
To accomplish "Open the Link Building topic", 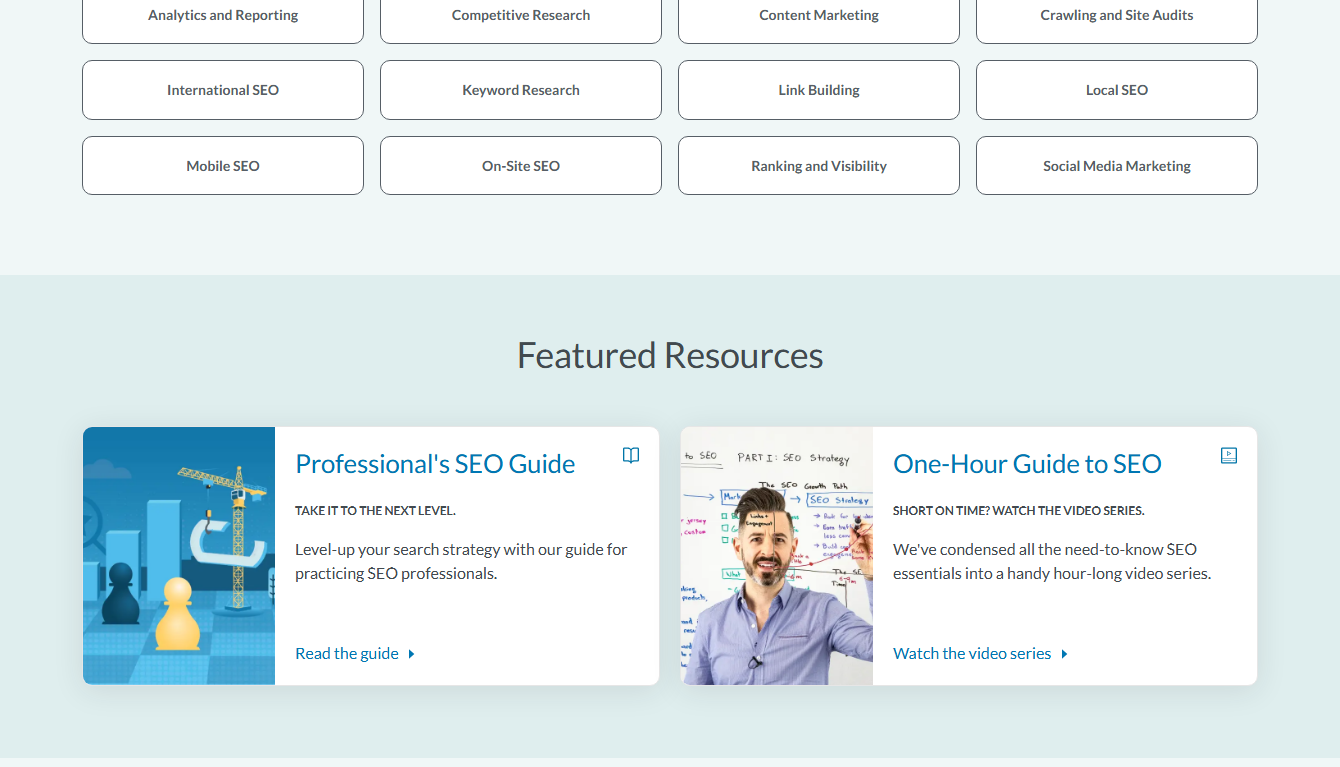I will click(x=819, y=90).
